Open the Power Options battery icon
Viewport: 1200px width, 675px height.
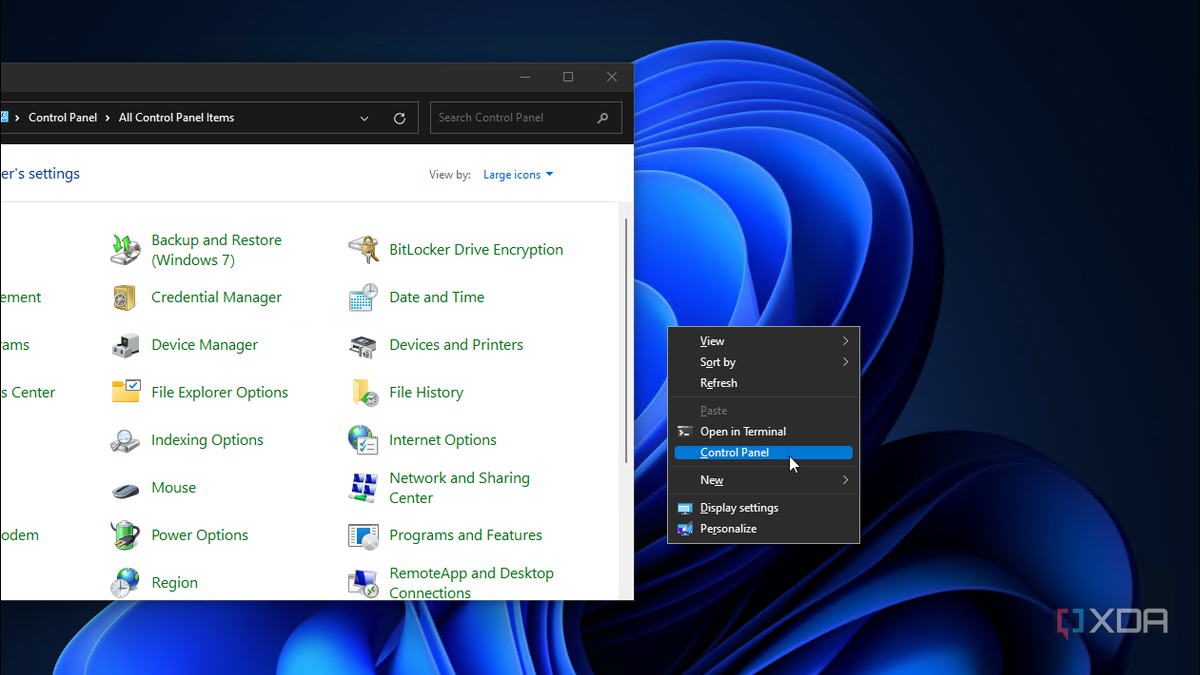point(126,535)
